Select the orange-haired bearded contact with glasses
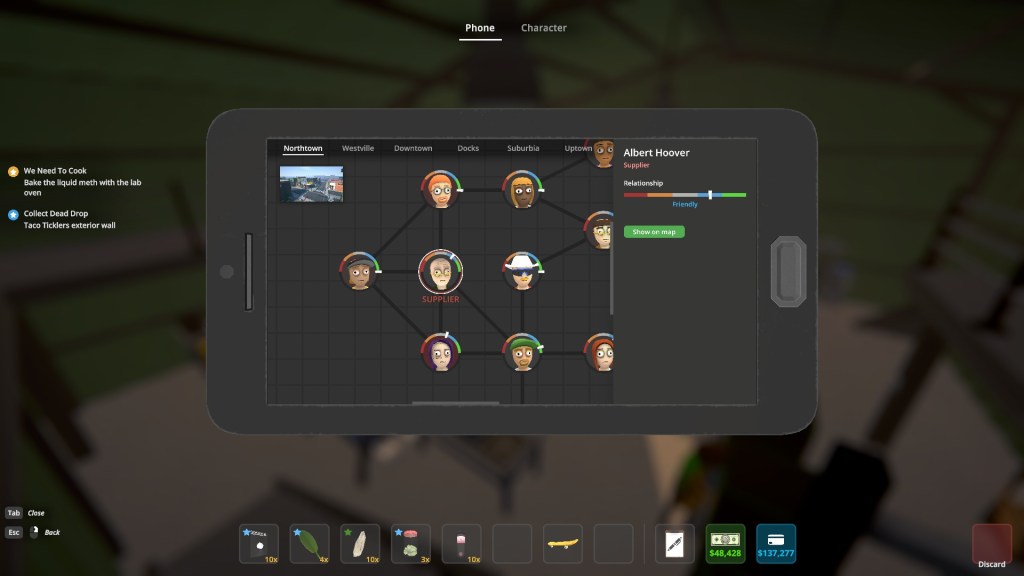Viewport: 1024px width, 576px height. tap(440, 189)
